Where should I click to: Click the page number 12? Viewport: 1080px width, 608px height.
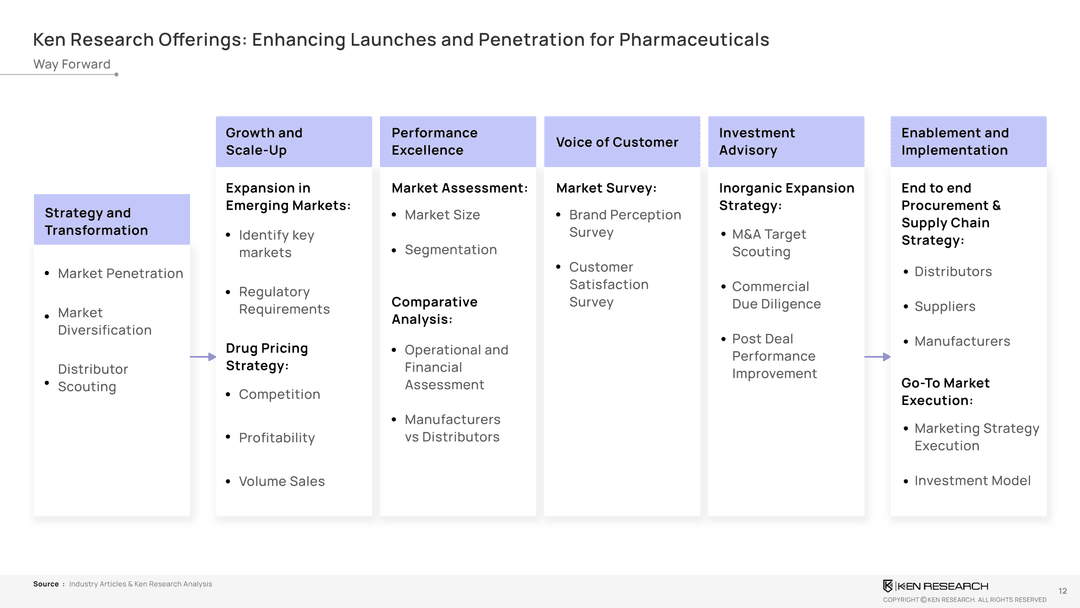(1062, 591)
